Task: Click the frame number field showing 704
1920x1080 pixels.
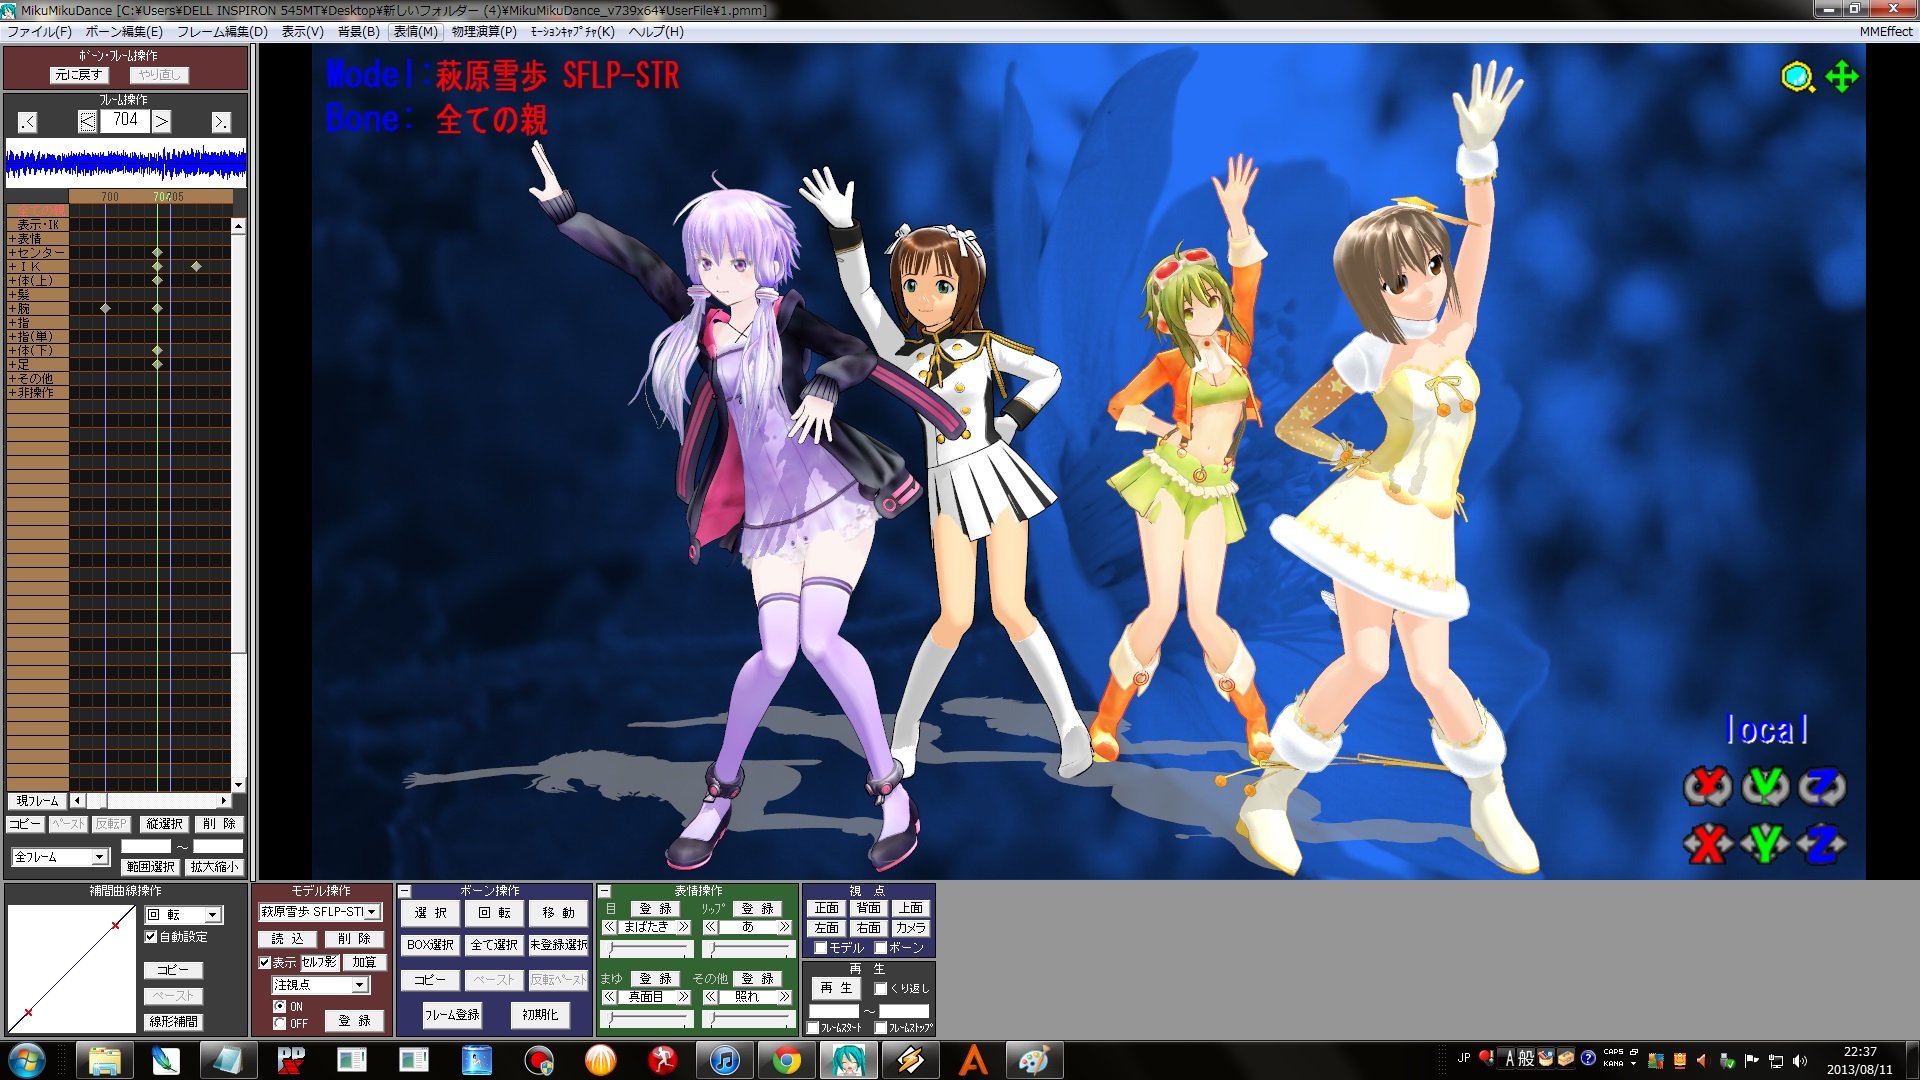Action: 125,121
